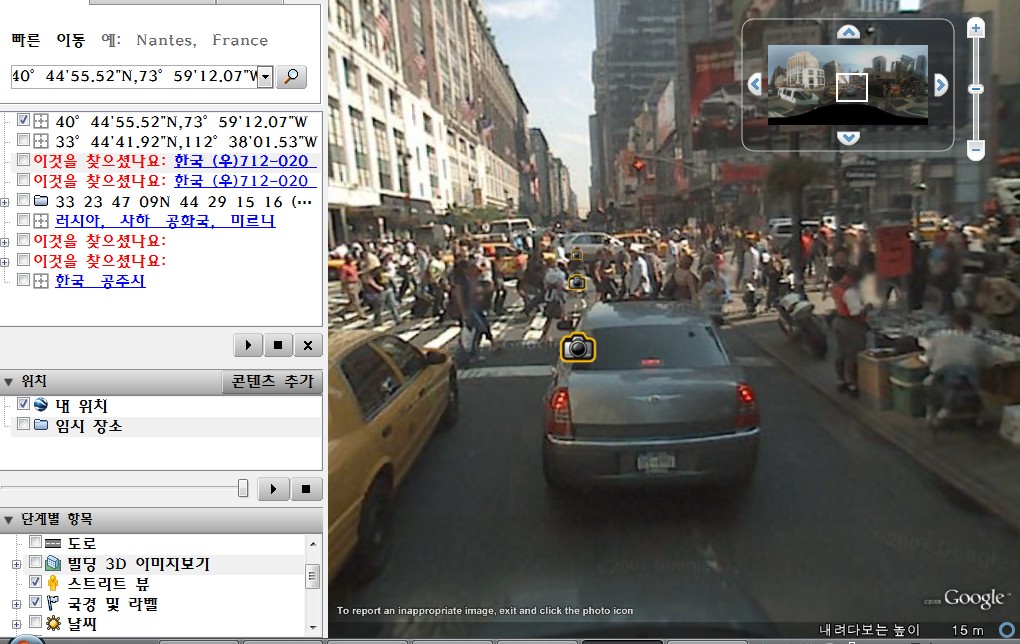Image resolution: width=1020 pixels, height=644 pixels.
Task: Pan street view right with arrow
Action: pos(941,85)
